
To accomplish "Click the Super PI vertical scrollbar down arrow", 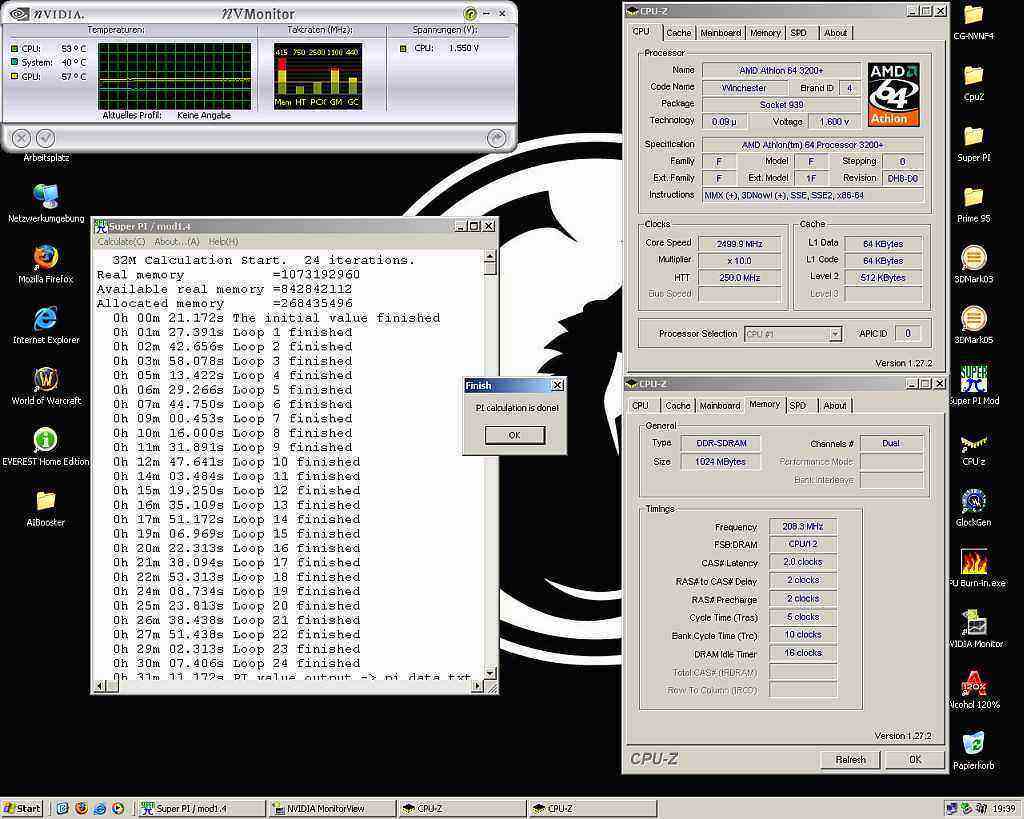I will pos(490,673).
